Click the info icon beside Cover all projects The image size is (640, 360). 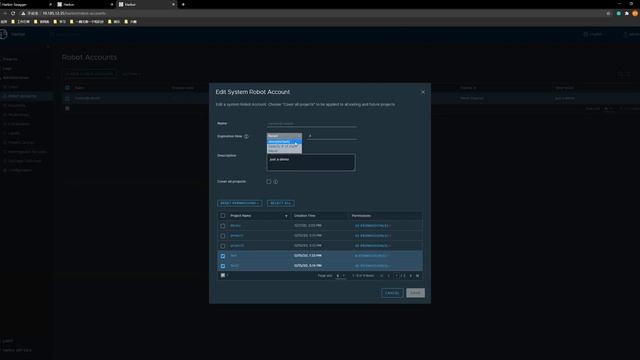click(276, 182)
